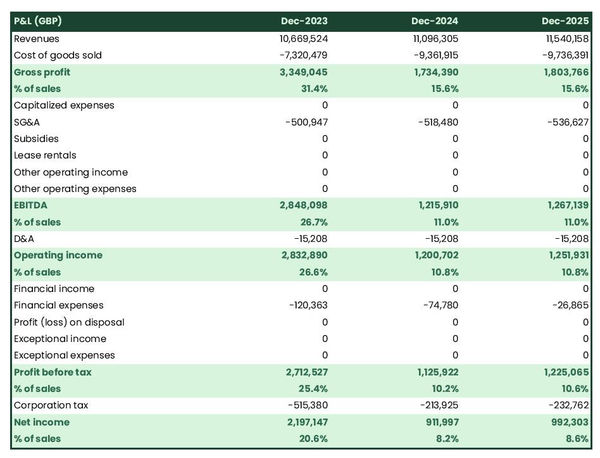600x458 pixels.
Task: Click Corporation tax value -232,762
Action: pos(564,405)
